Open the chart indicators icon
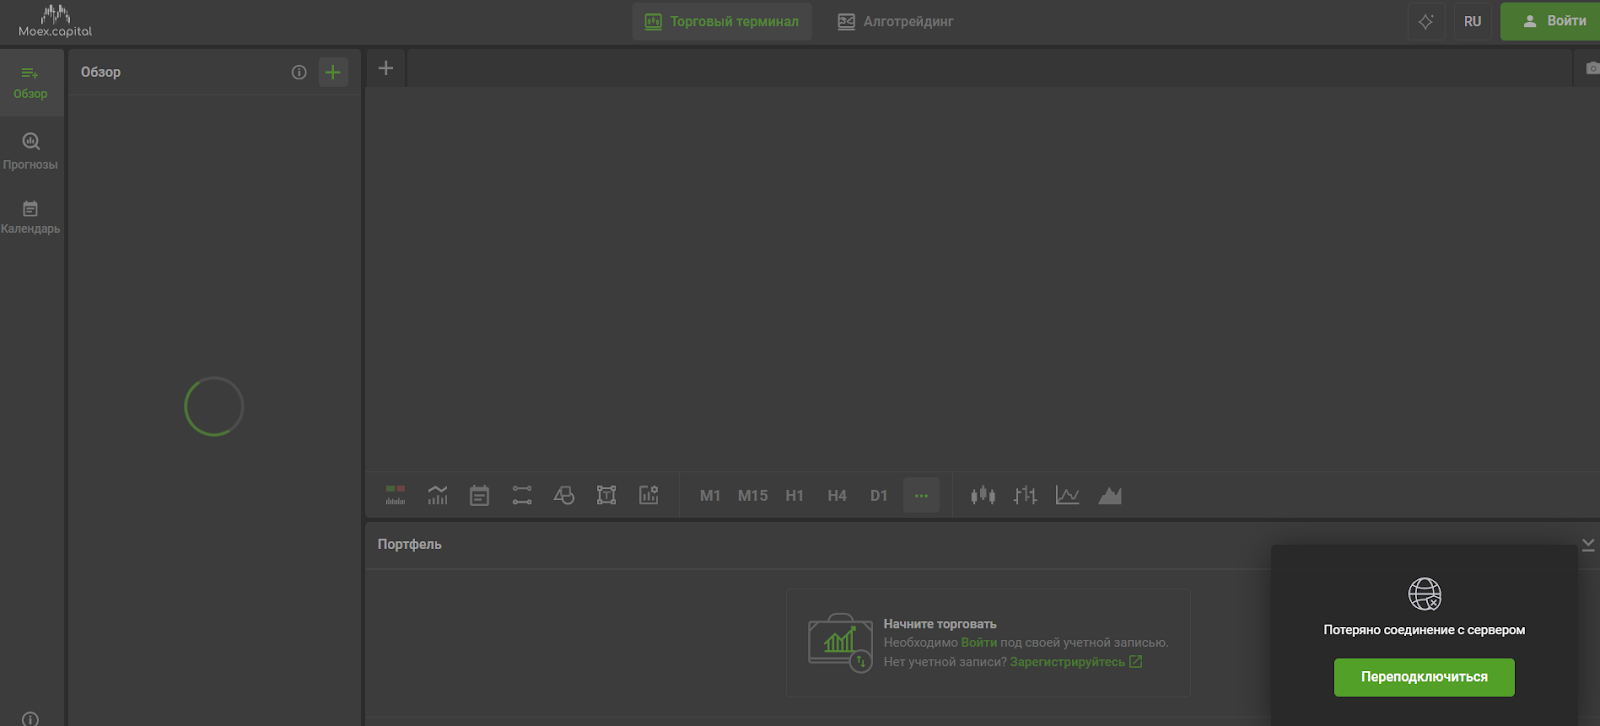 (x=438, y=495)
